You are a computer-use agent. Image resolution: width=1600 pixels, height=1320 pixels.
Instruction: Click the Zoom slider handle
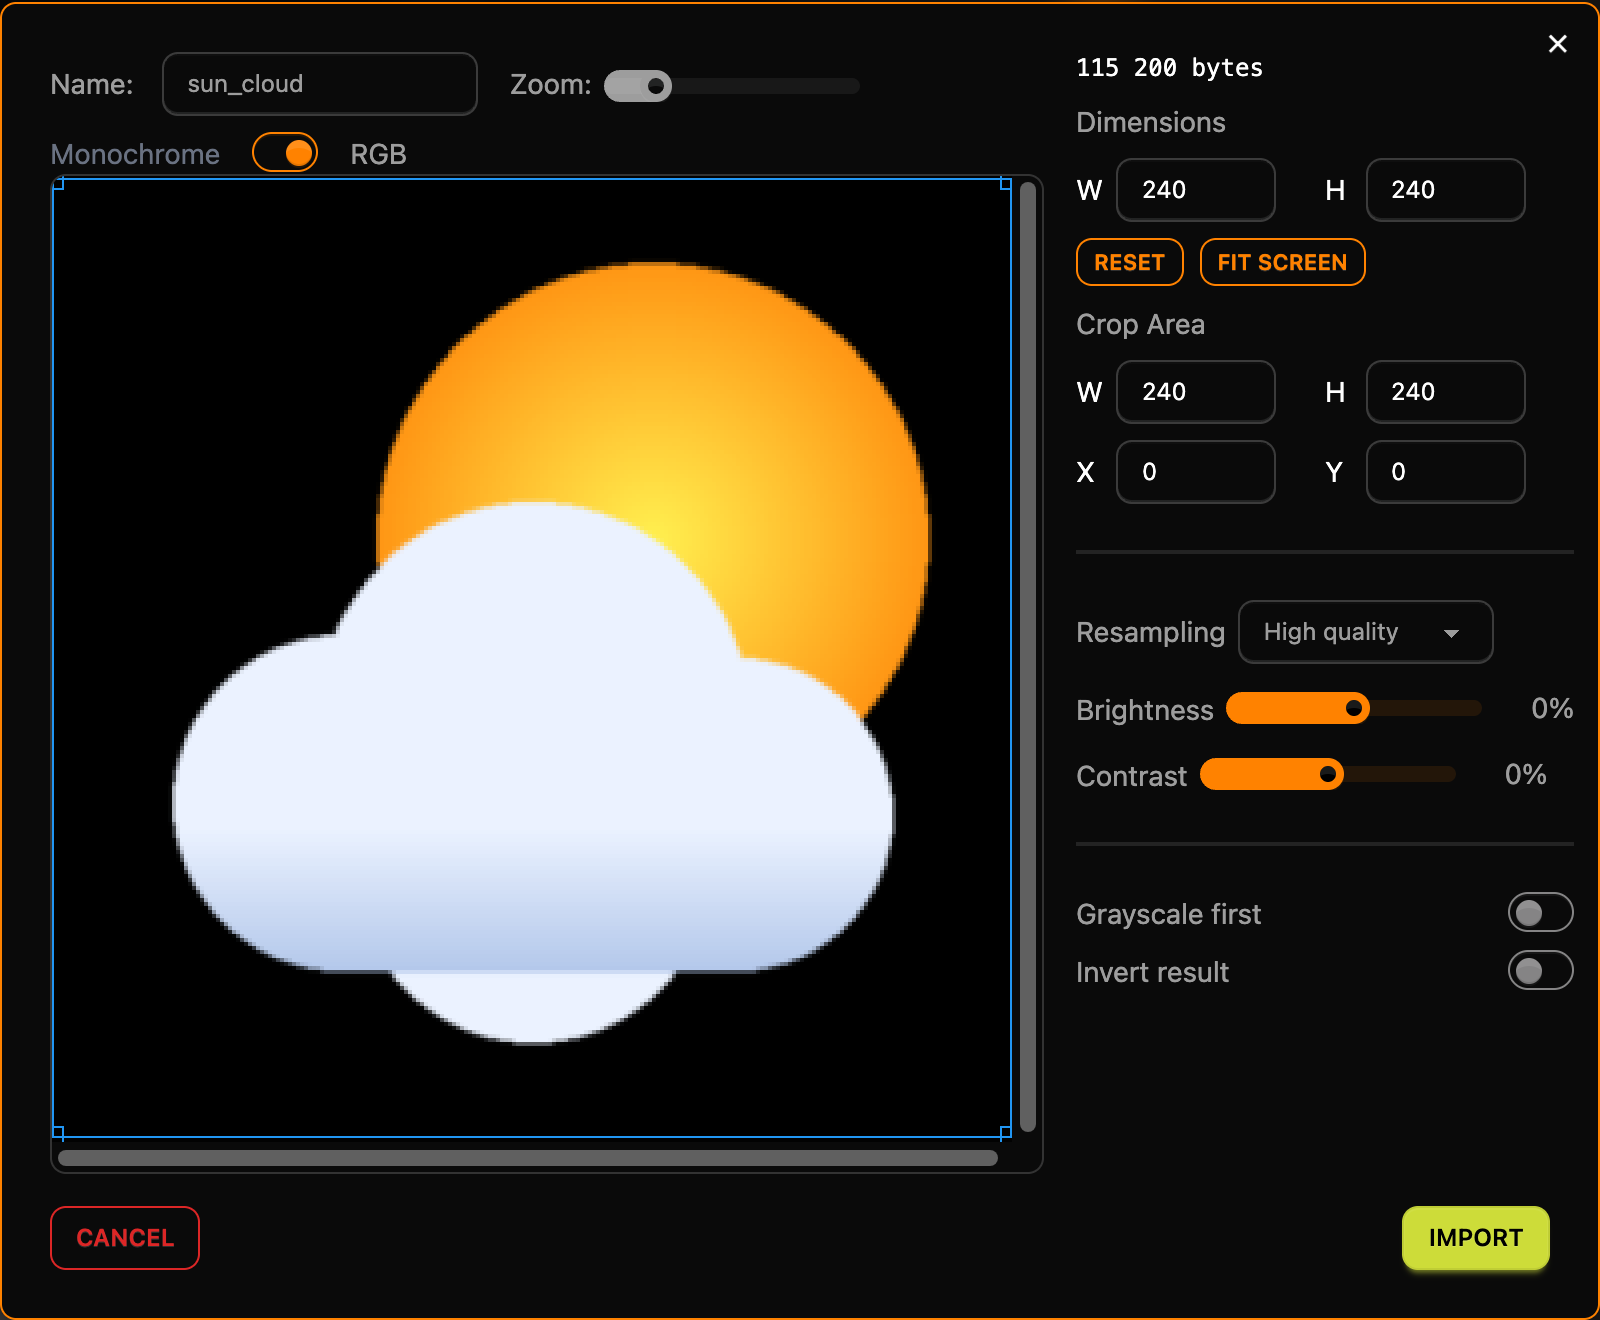coord(656,86)
